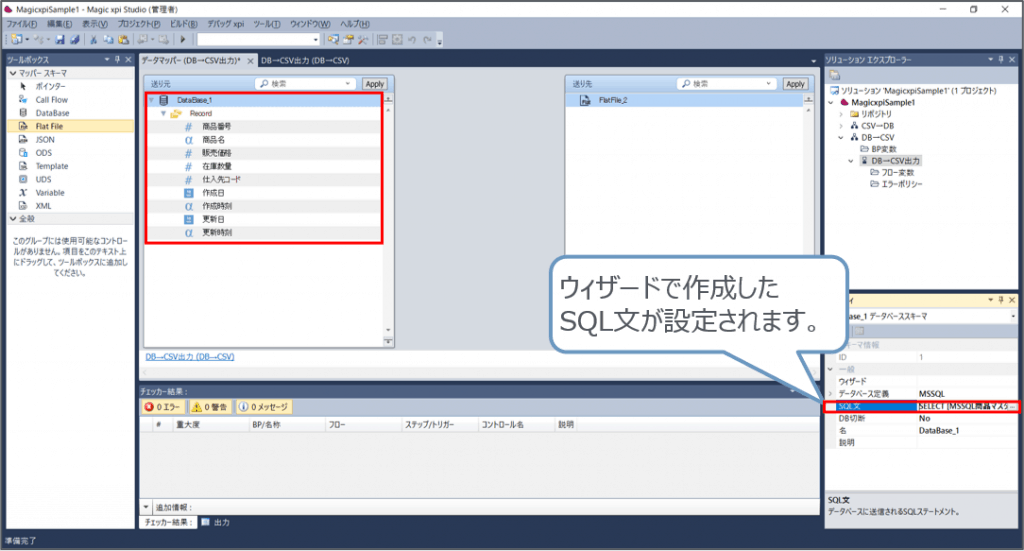This screenshot has width=1024, height=551.
Task: Click the Cut scissors toolbar icon
Action: click(94, 39)
